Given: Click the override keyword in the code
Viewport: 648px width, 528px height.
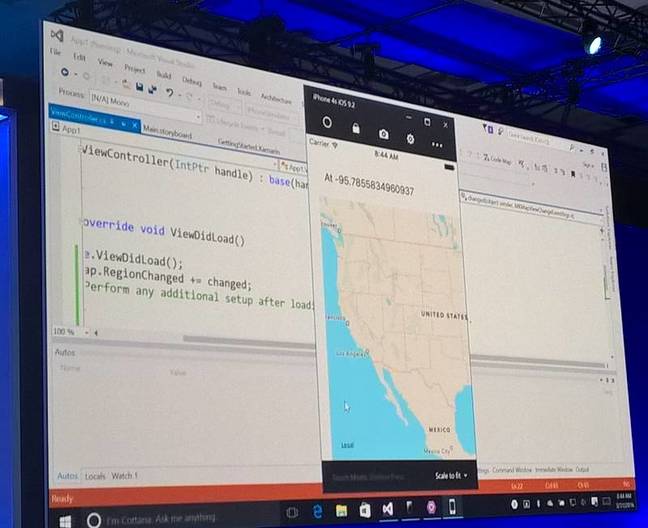Looking at the screenshot, I should 109,226.
